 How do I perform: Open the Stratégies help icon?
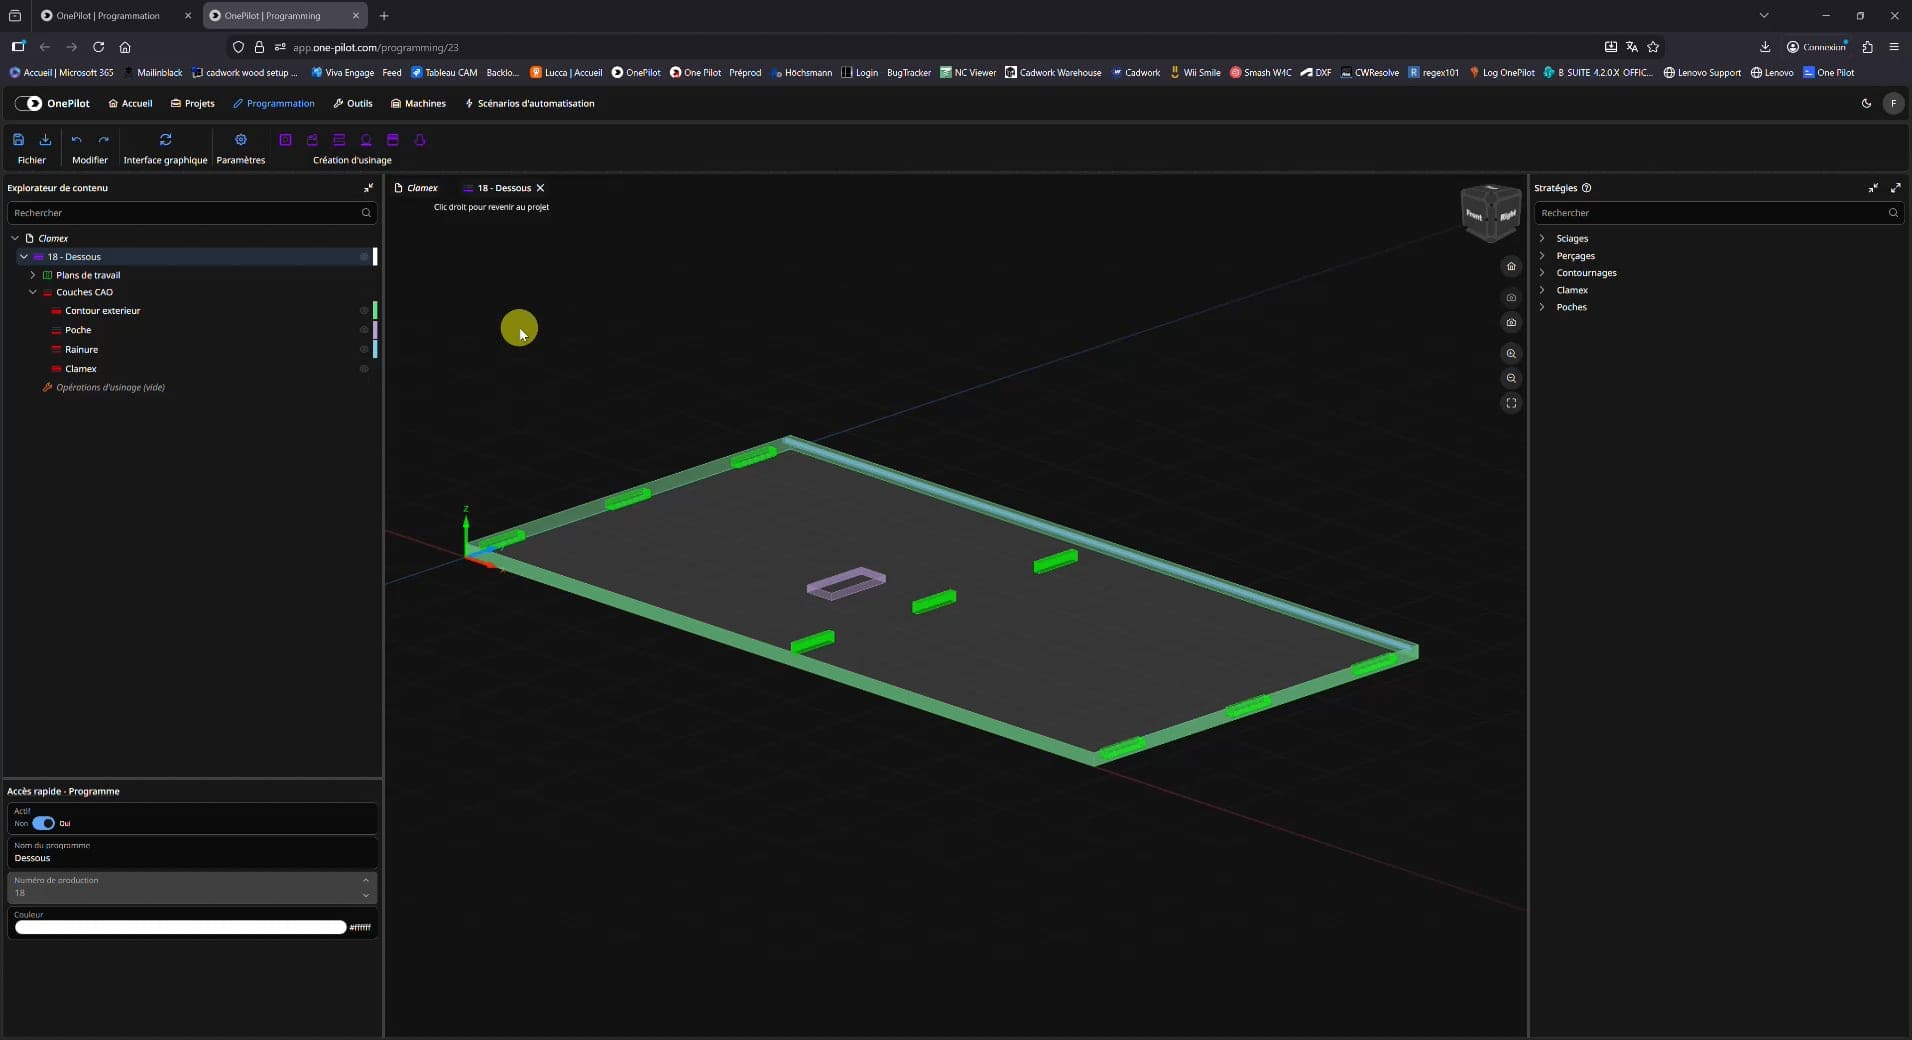click(x=1586, y=188)
